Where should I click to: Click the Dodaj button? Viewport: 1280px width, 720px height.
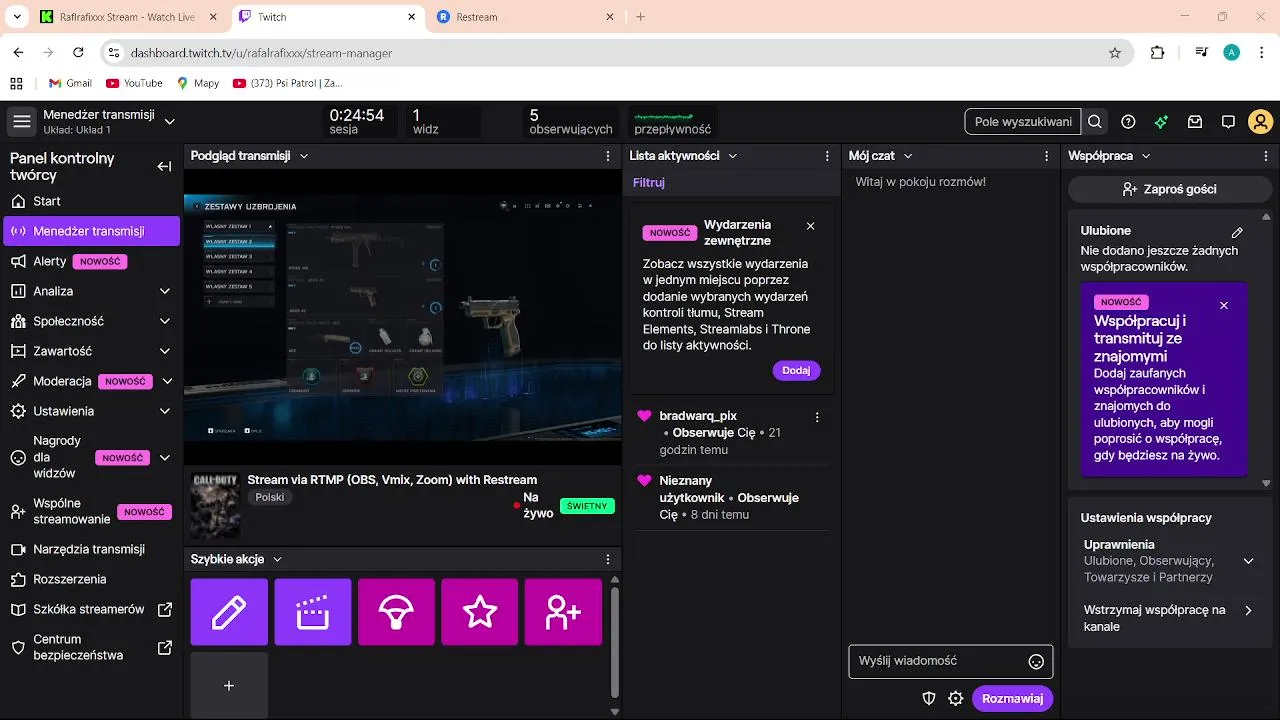[x=796, y=370]
